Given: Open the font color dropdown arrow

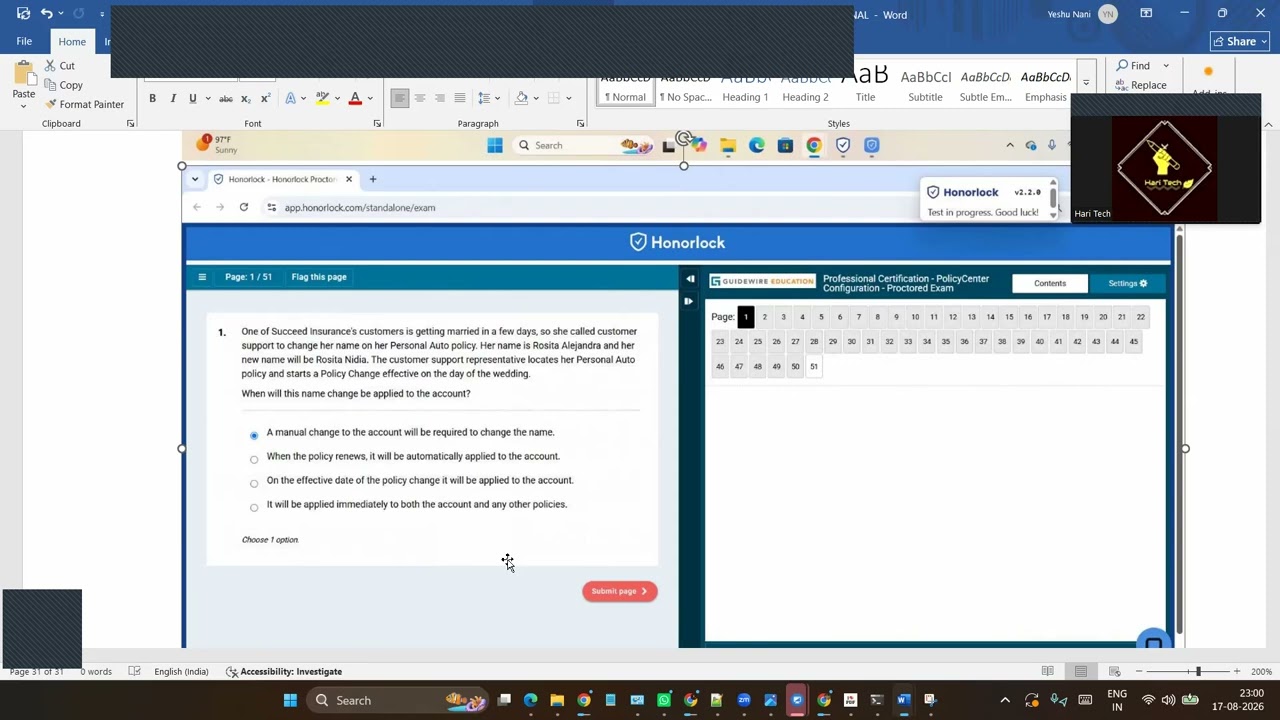Looking at the screenshot, I should (x=370, y=98).
